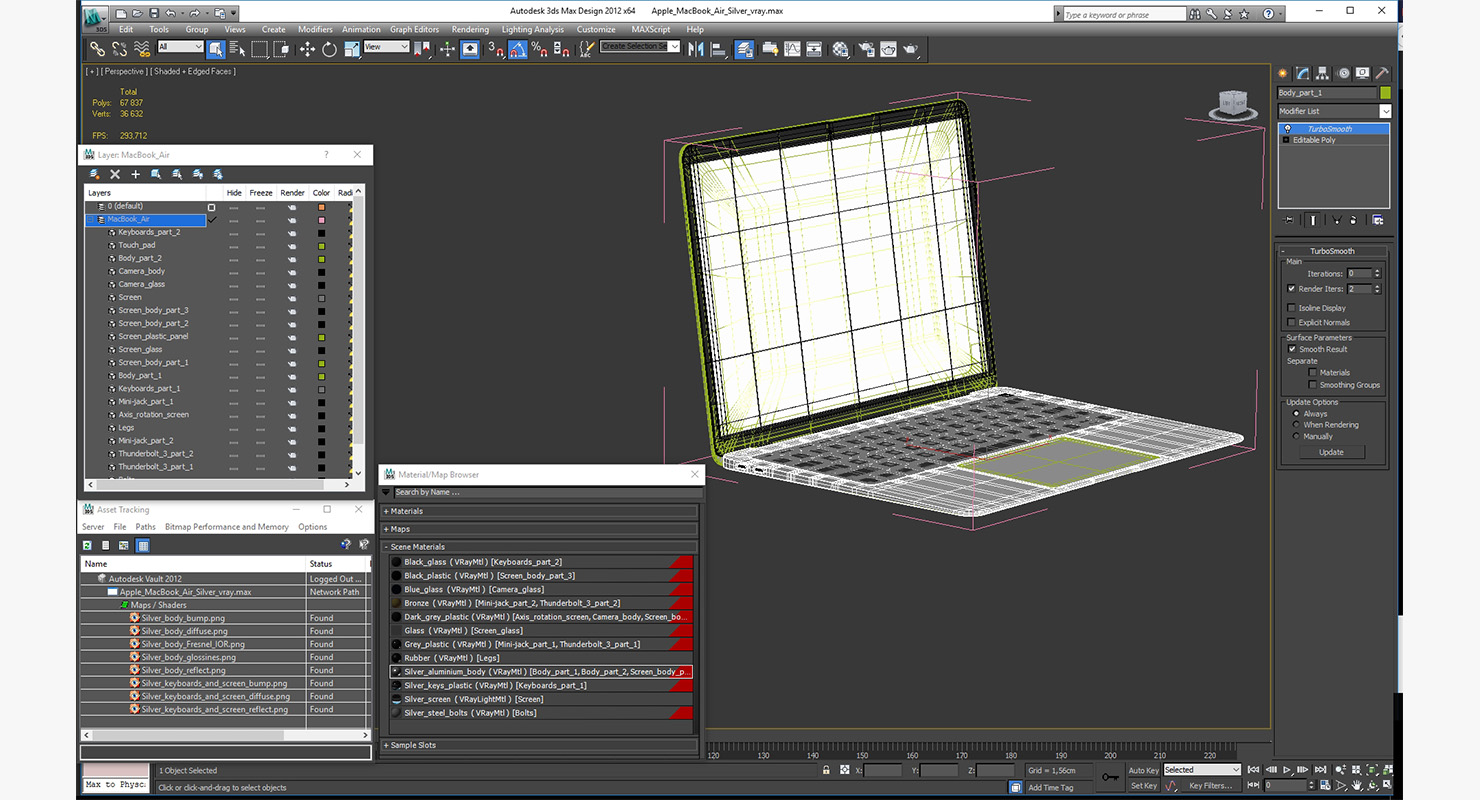Toggle the Angle Snap tool
1480x800 pixels.
click(518, 48)
